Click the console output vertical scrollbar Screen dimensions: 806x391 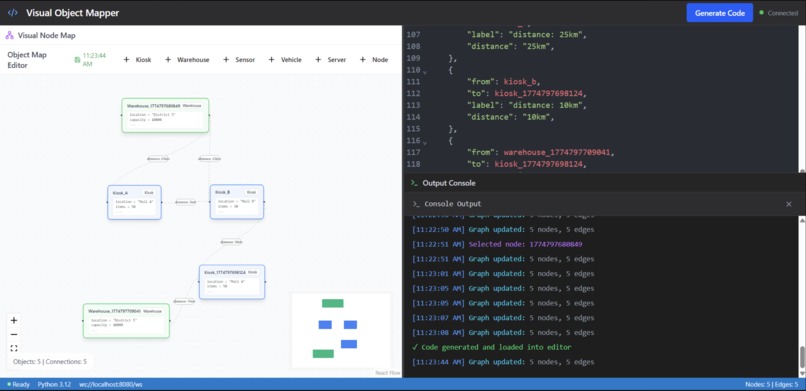tap(802, 296)
